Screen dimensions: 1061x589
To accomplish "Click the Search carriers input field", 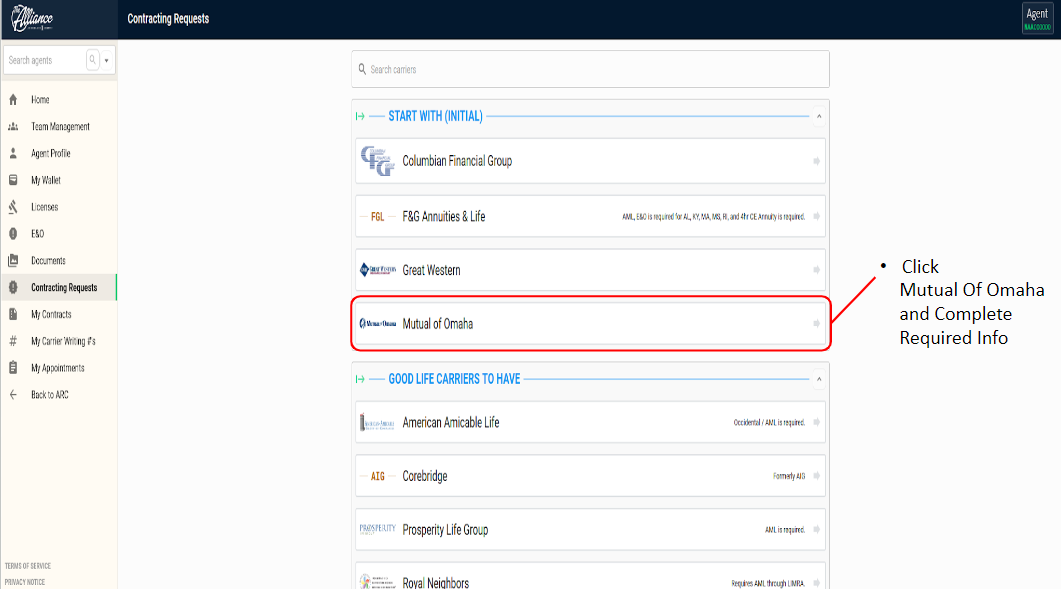I will point(590,70).
